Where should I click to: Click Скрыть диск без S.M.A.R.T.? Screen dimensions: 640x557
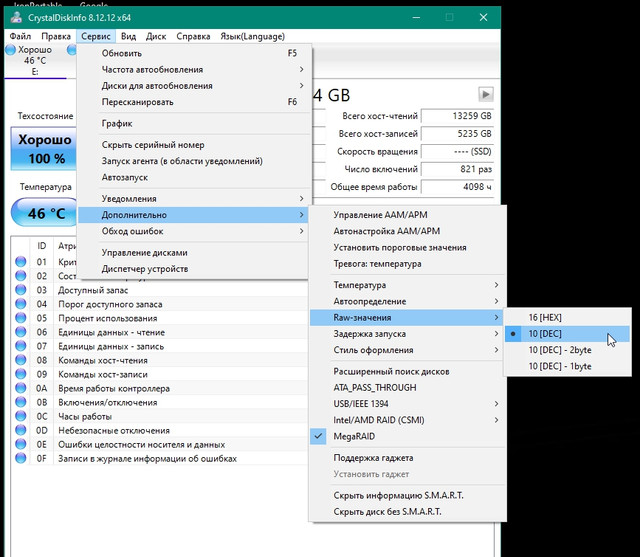[407, 512]
